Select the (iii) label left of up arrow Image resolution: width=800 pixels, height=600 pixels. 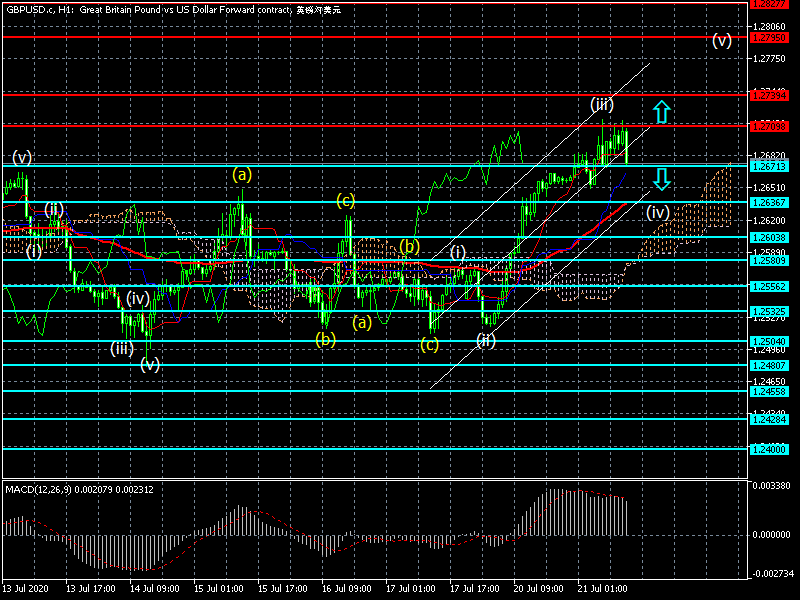coord(601,104)
